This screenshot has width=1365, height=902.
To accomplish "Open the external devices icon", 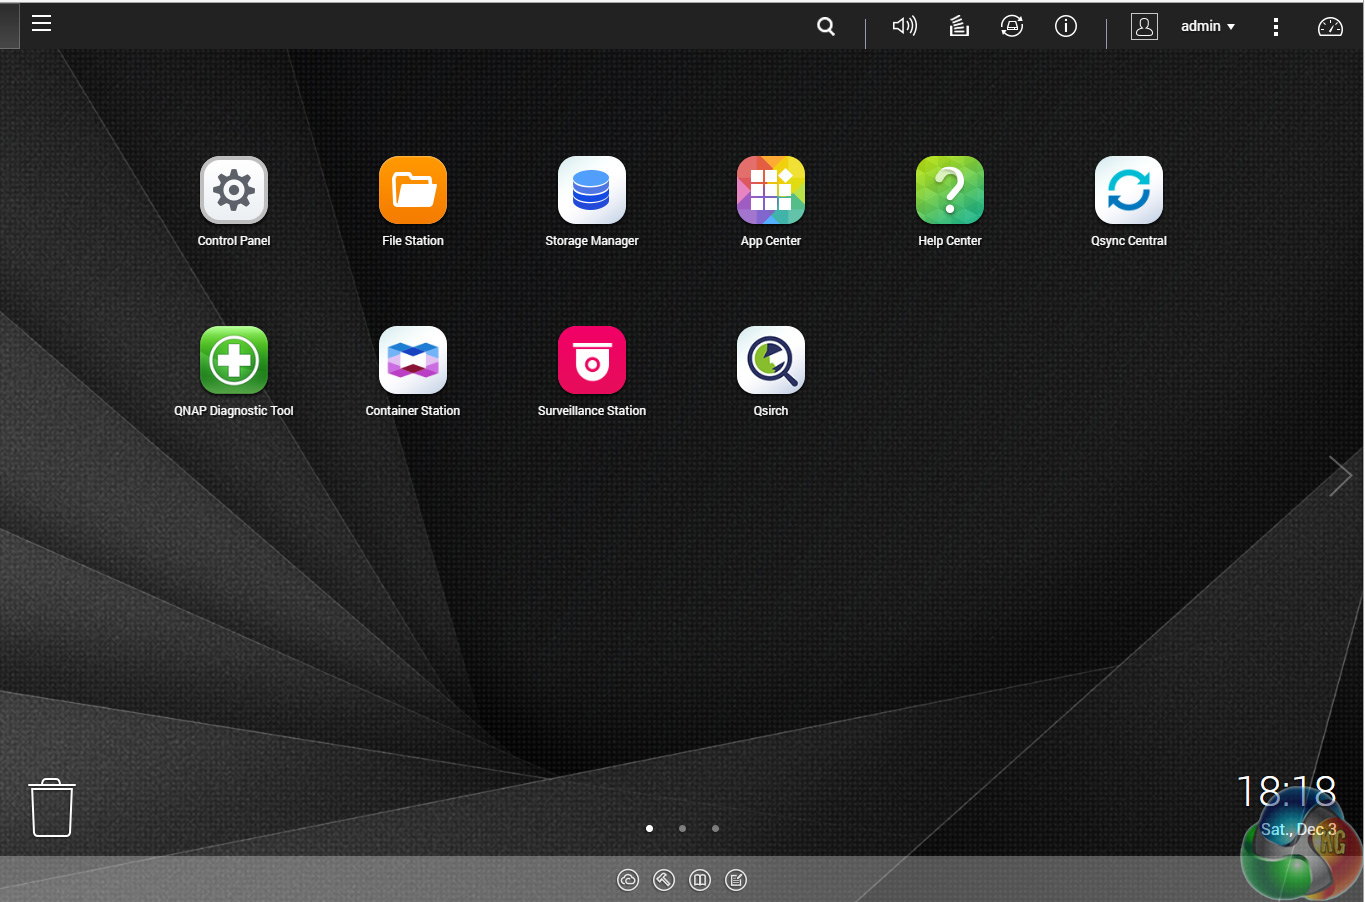I will click(1012, 26).
